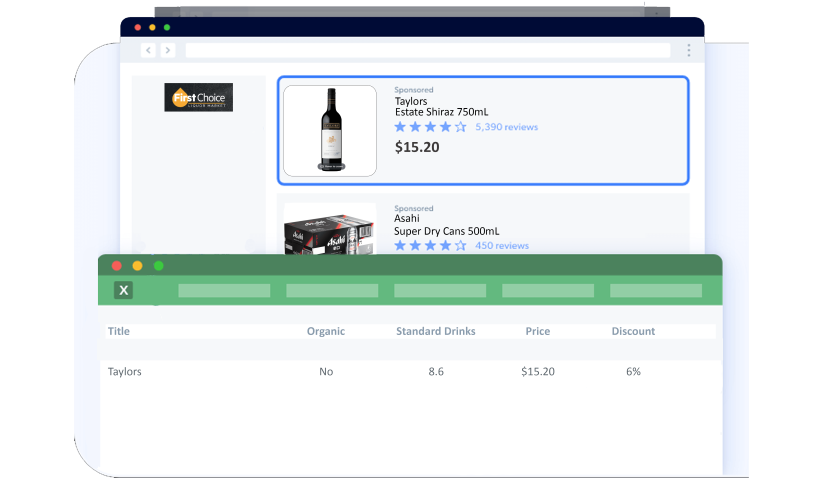Click the Asahi star rating
823x480 pixels.
[430, 246]
